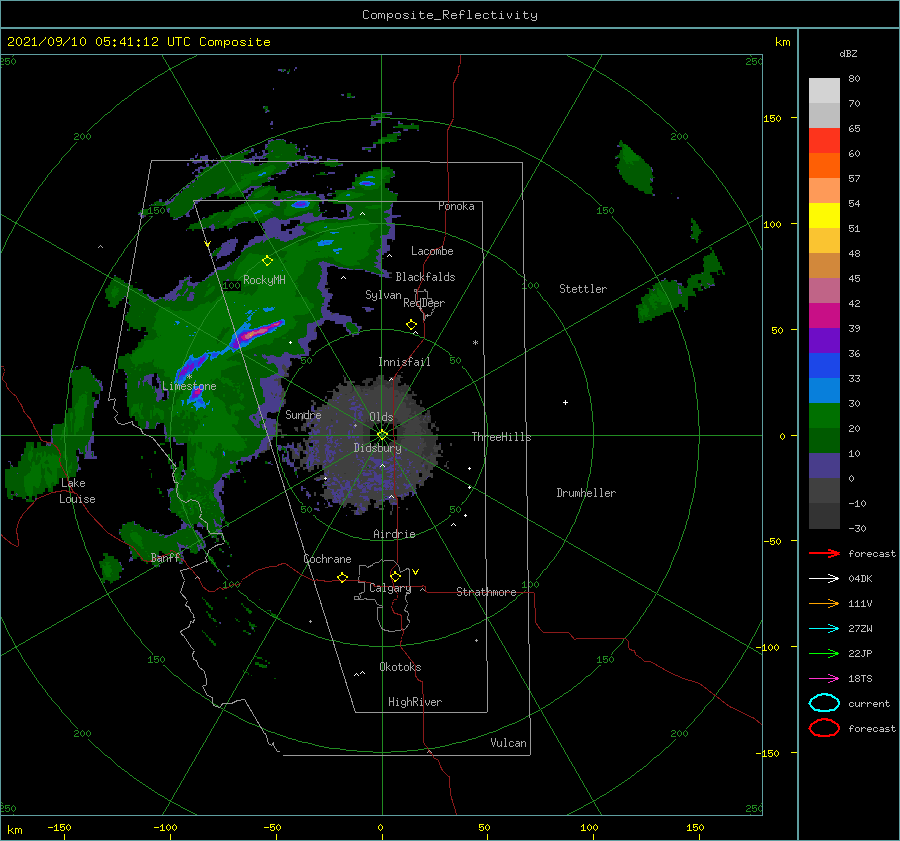Select the green 22JP arrow legend icon

coord(824,653)
